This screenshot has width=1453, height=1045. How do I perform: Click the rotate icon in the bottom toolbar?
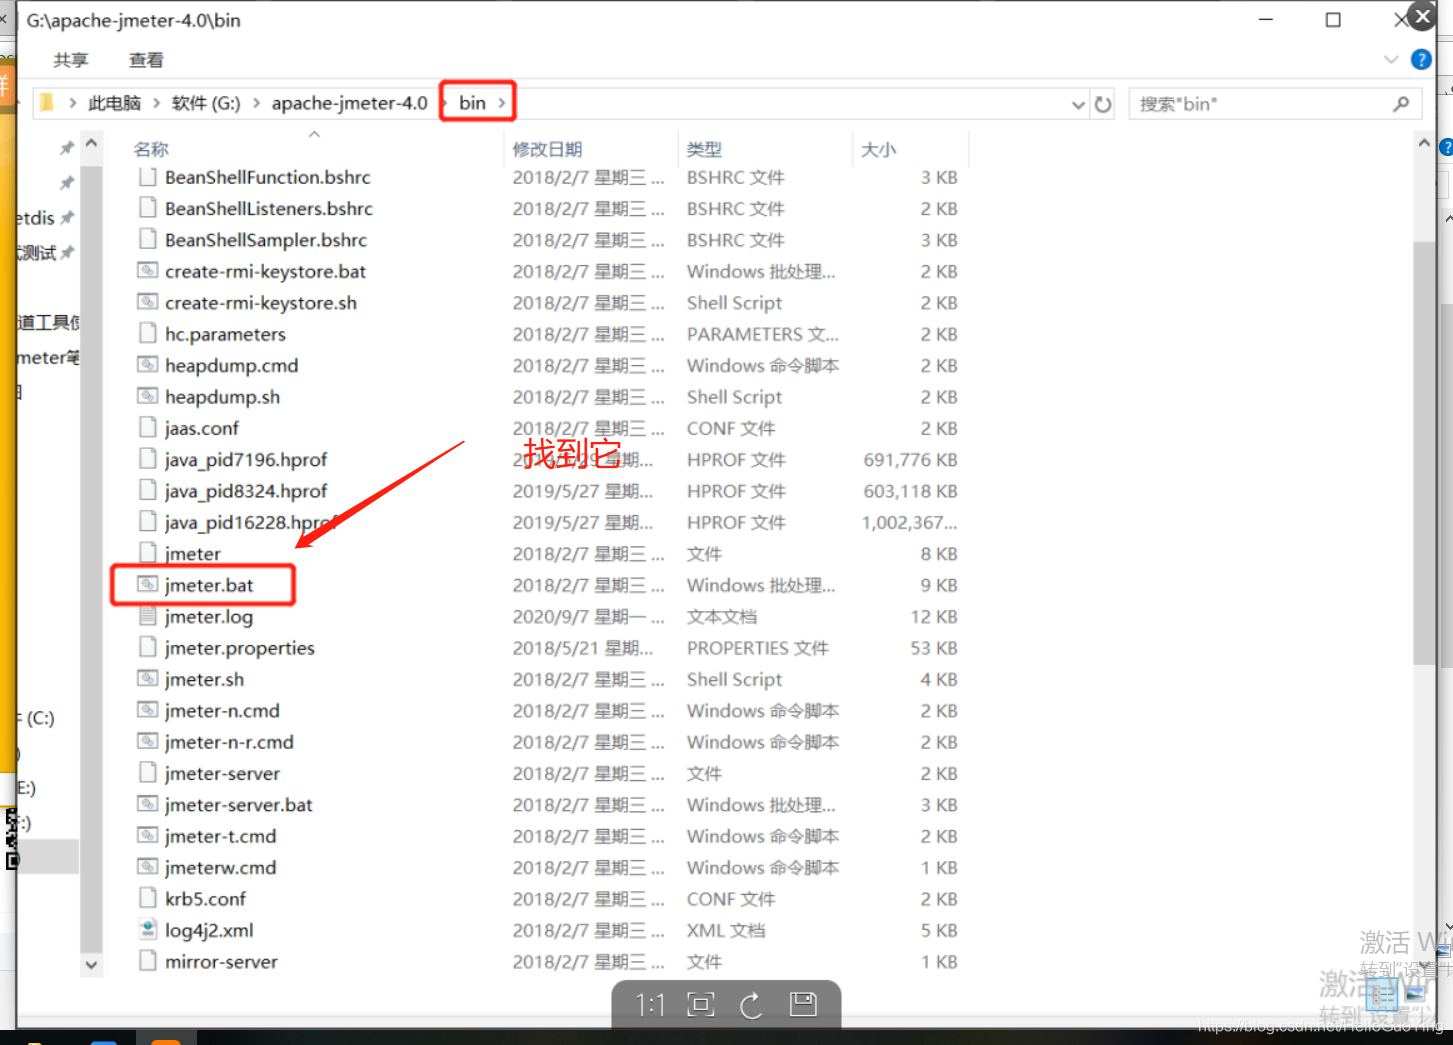coord(751,1005)
